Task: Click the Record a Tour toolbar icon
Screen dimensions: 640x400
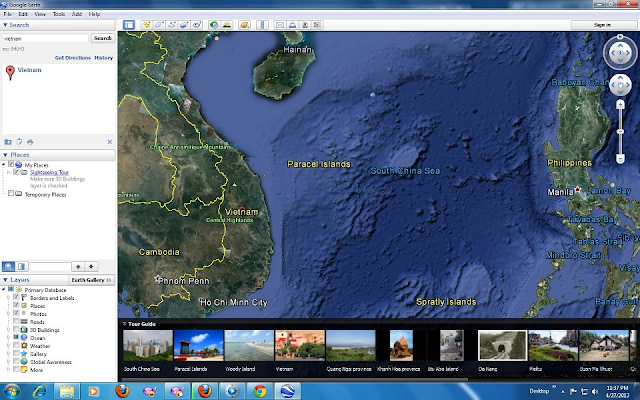Action: tap(197, 25)
